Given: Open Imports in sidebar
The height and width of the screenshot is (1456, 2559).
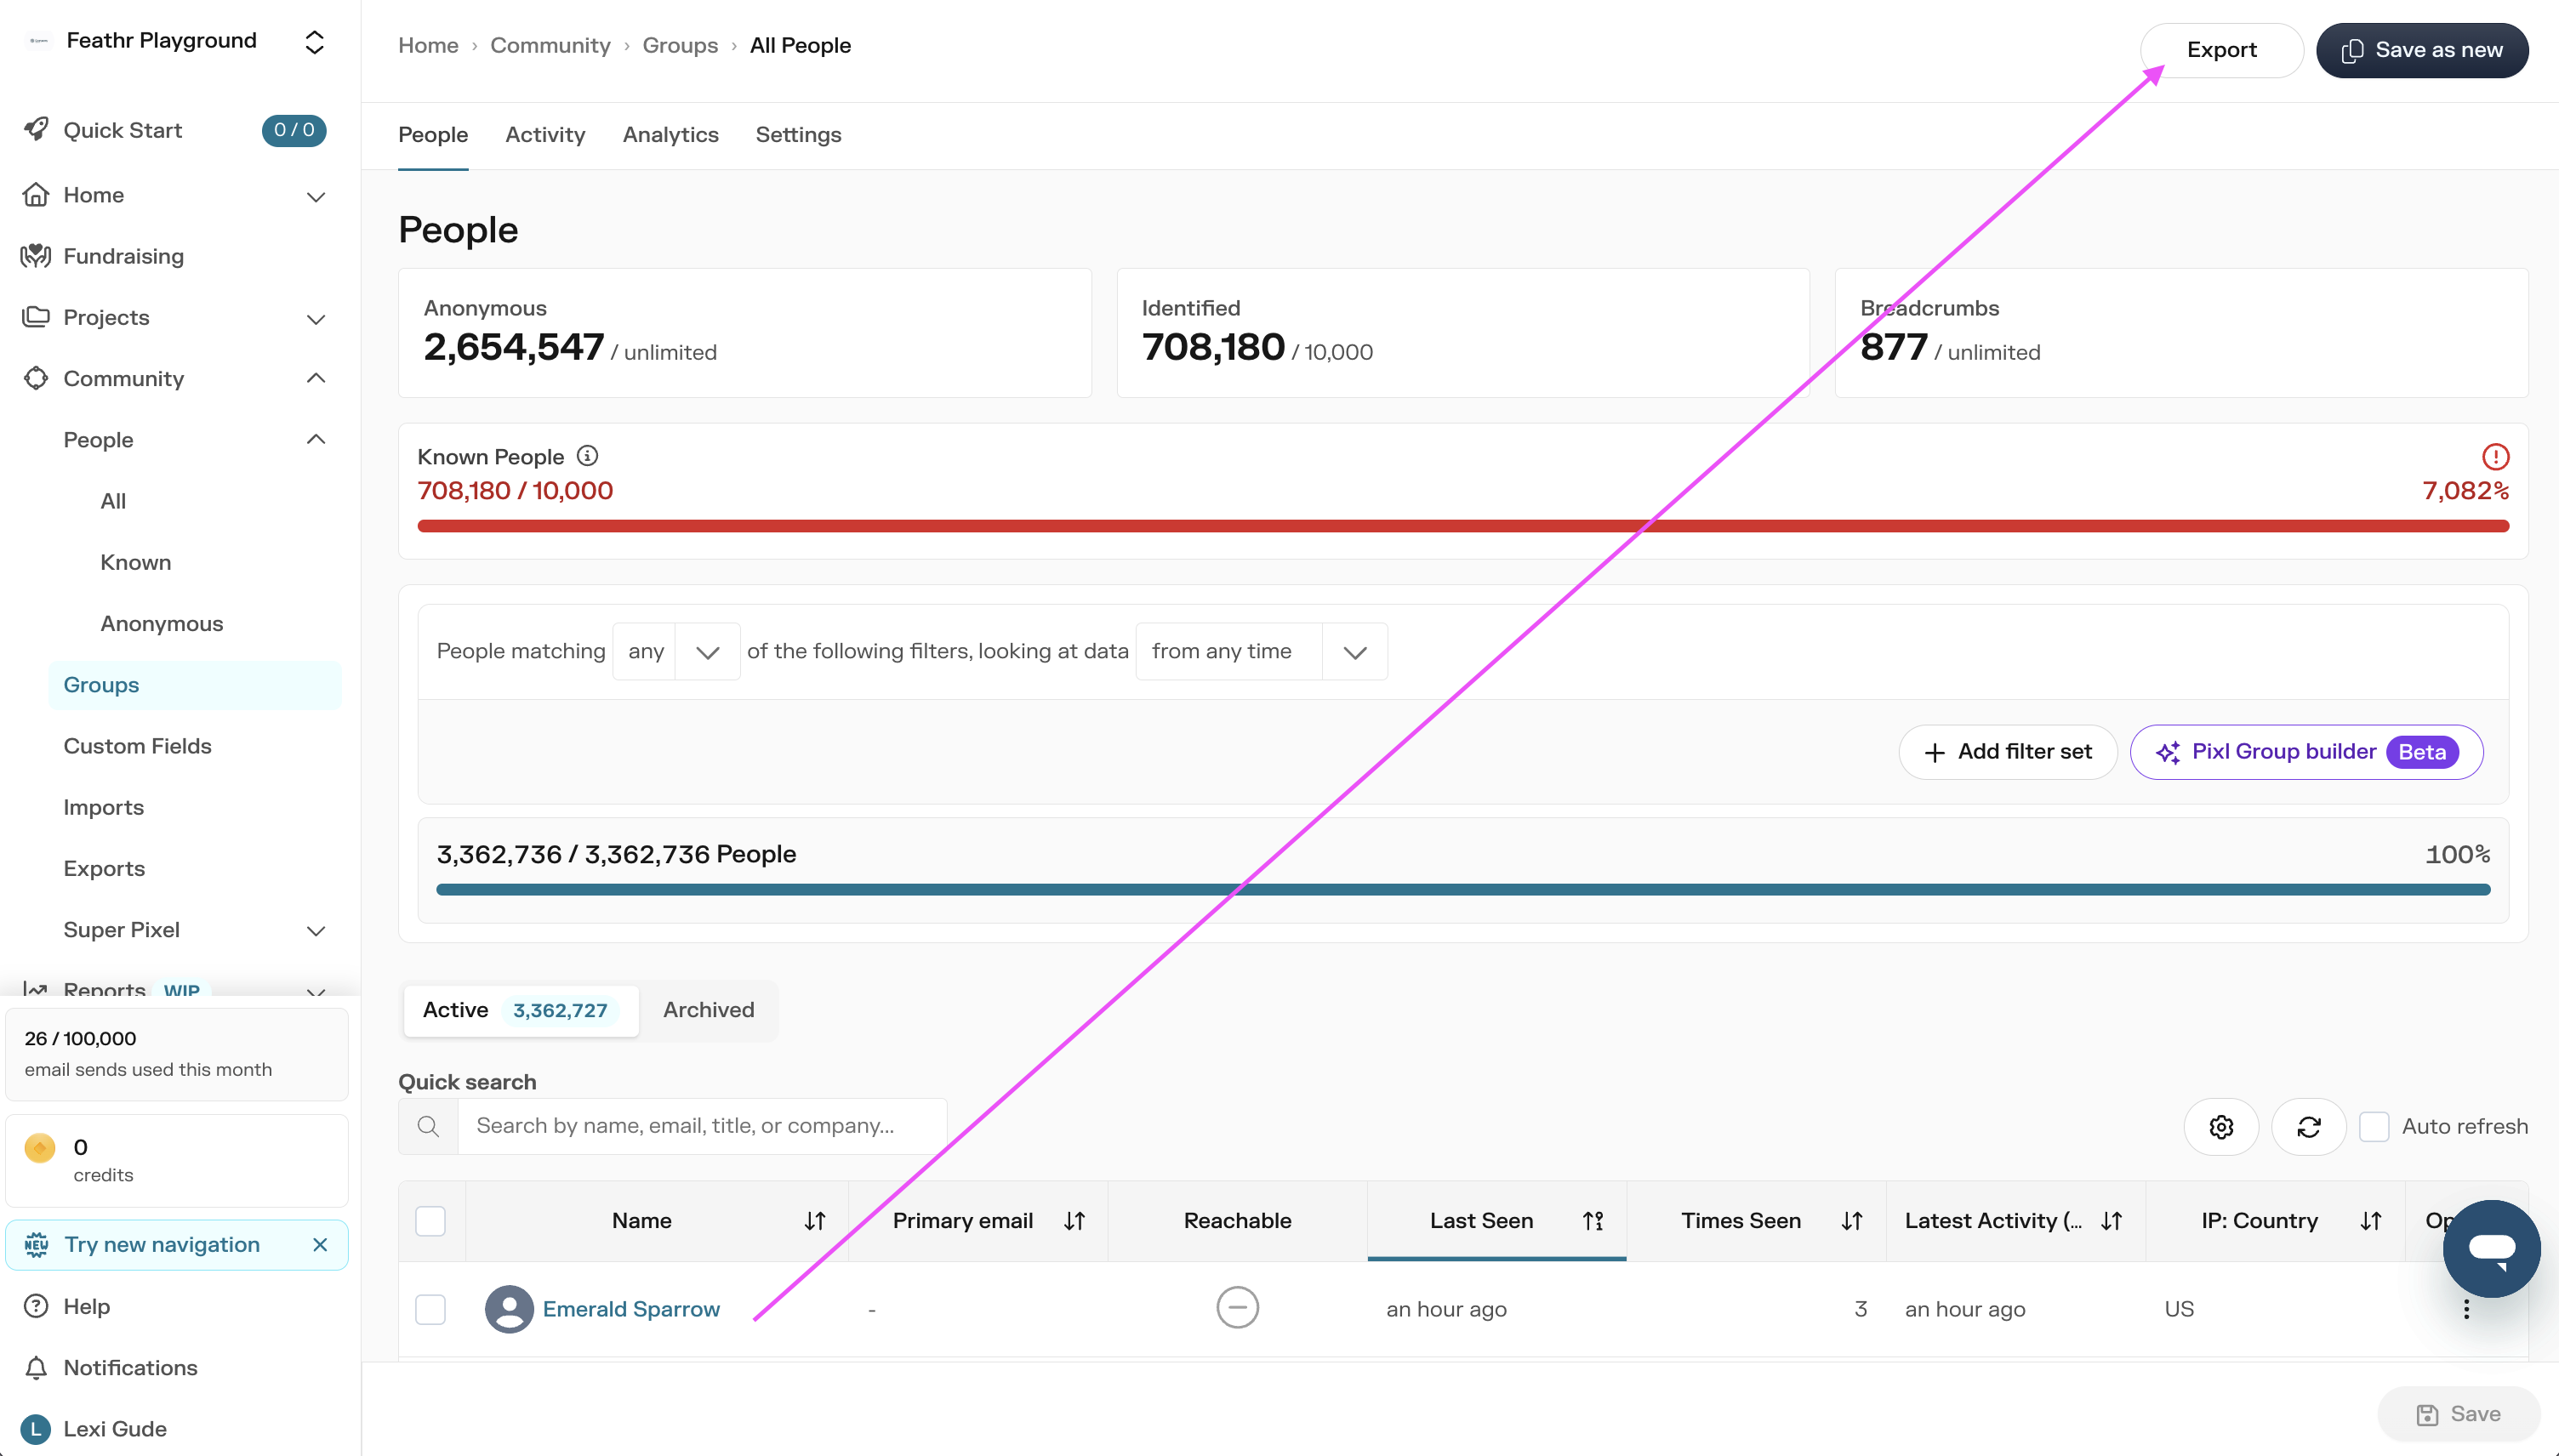Looking at the screenshot, I should pyautogui.click(x=104, y=808).
